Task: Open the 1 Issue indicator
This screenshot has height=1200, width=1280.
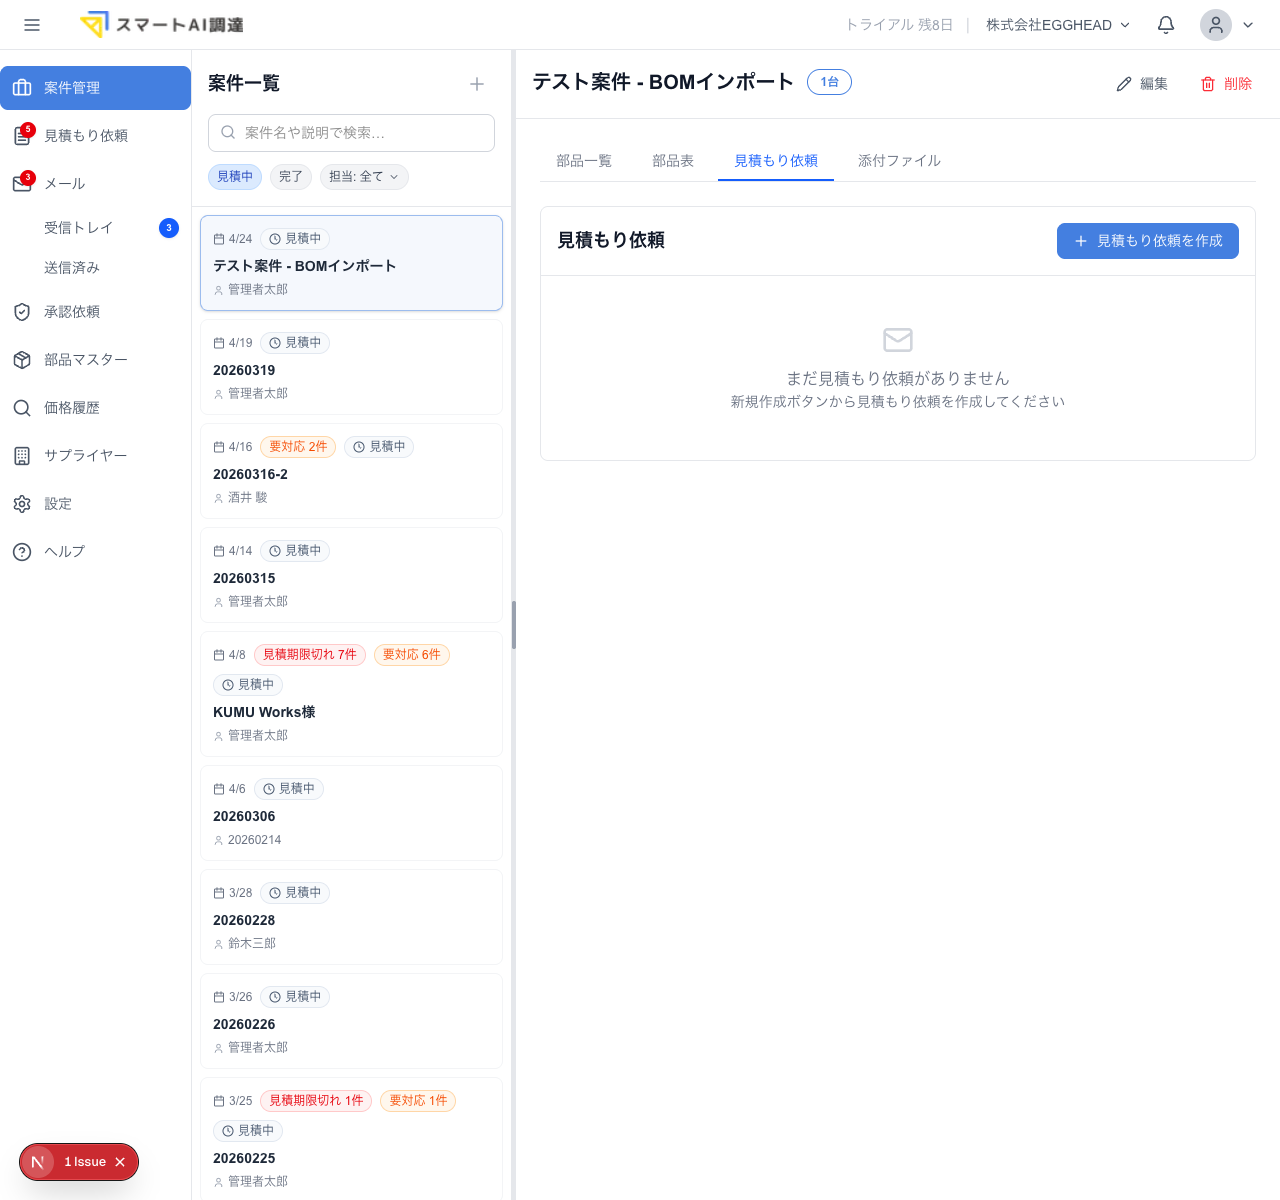Action: click(85, 1162)
